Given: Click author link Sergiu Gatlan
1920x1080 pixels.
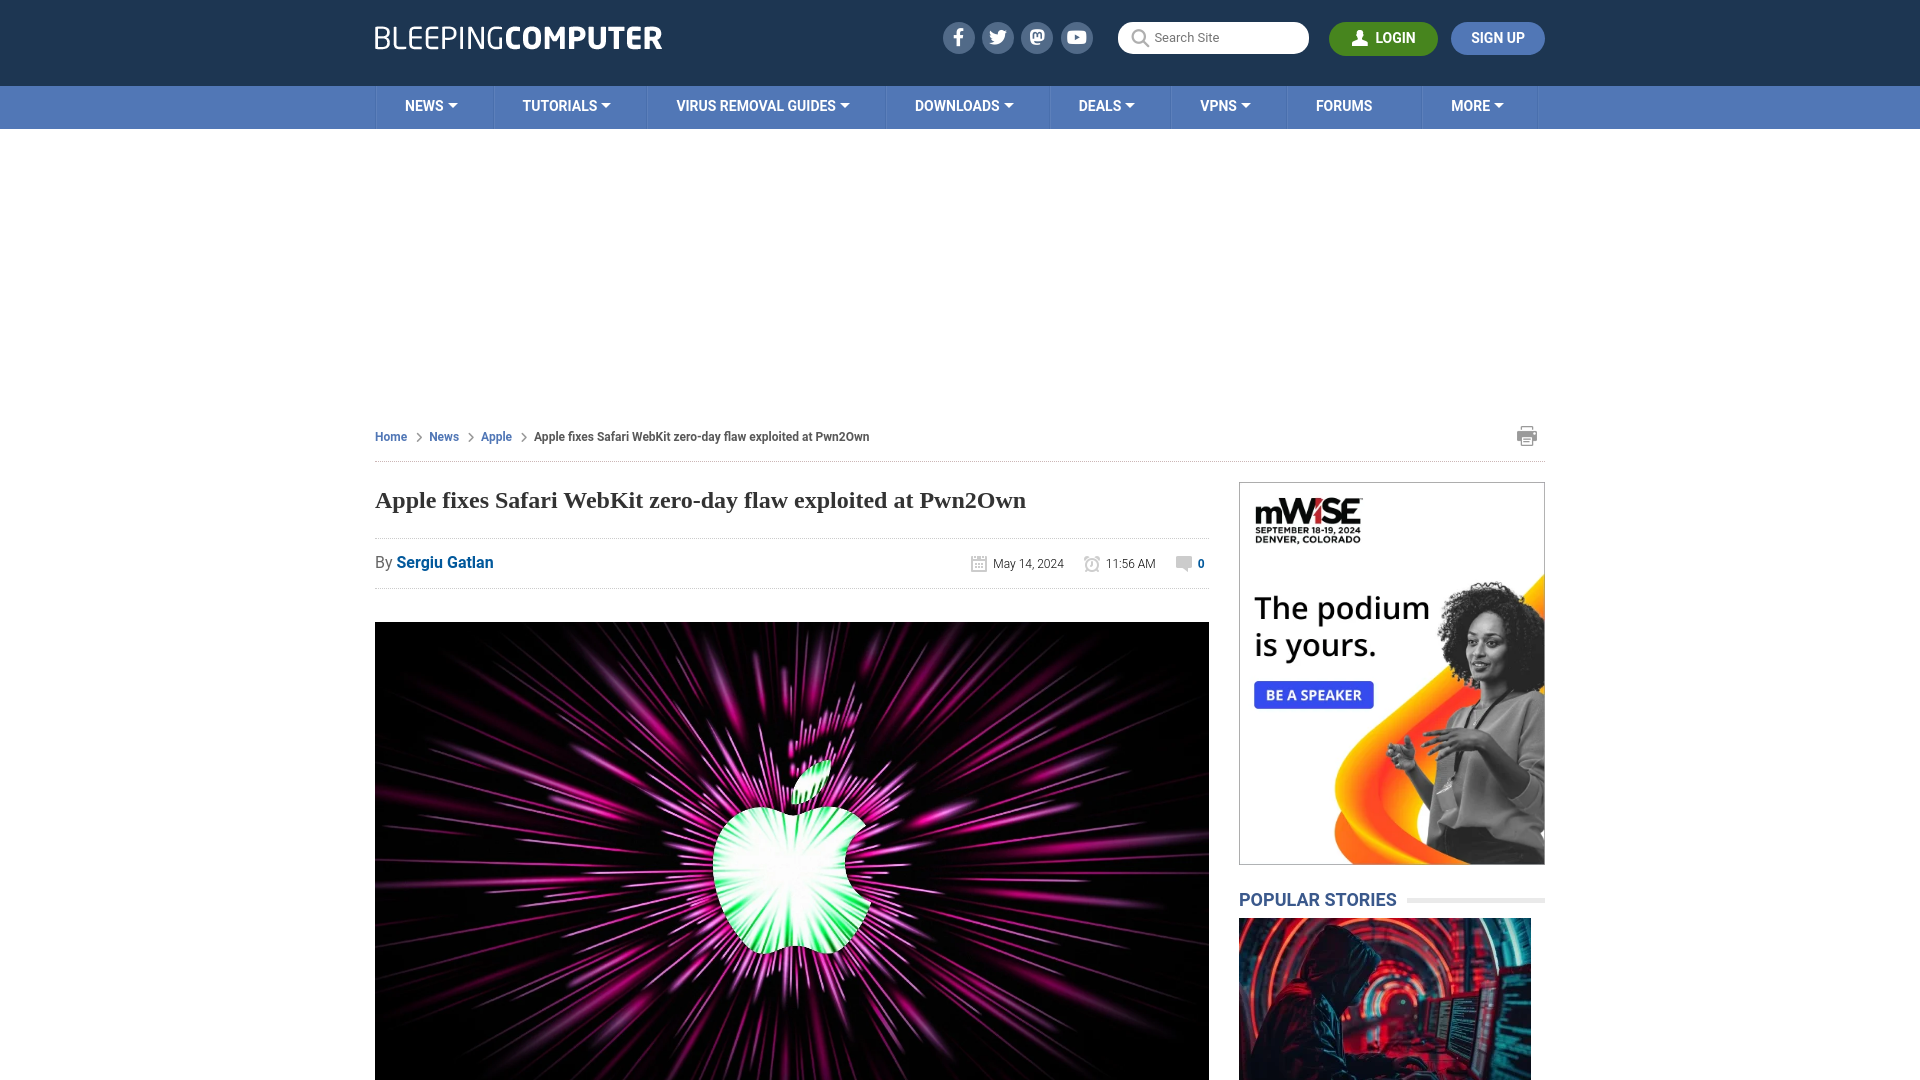Looking at the screenshot, I should 444,562.
